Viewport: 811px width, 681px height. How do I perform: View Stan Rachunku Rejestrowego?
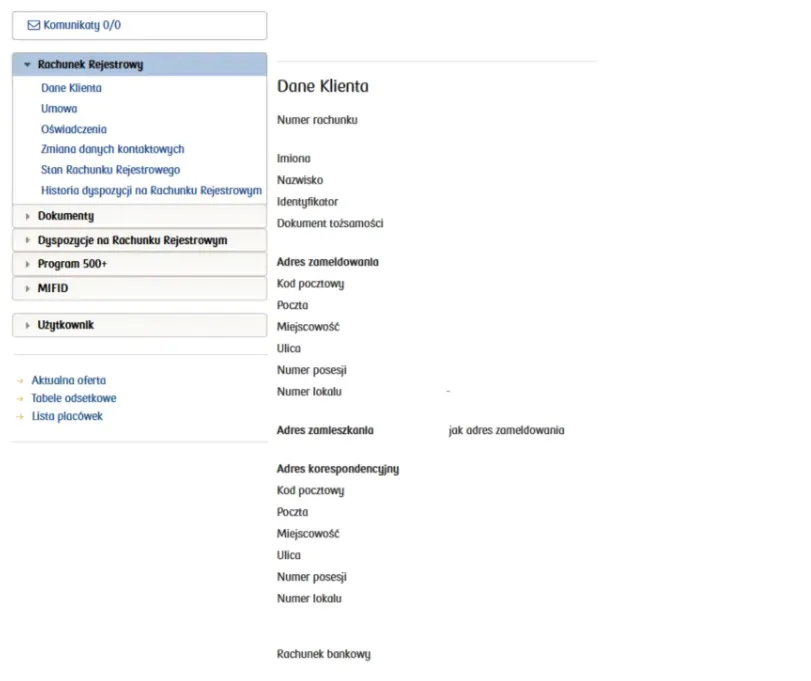click(110, 170)
